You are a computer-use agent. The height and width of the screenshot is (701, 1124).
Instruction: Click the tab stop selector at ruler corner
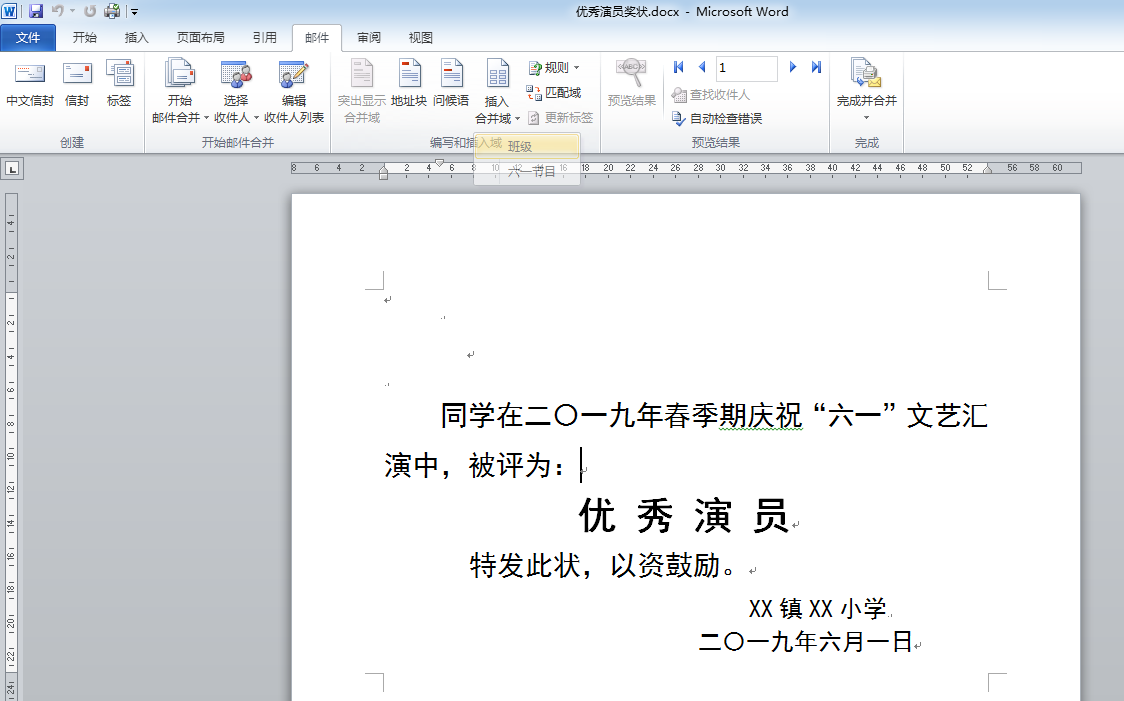[x=12, y=169]
